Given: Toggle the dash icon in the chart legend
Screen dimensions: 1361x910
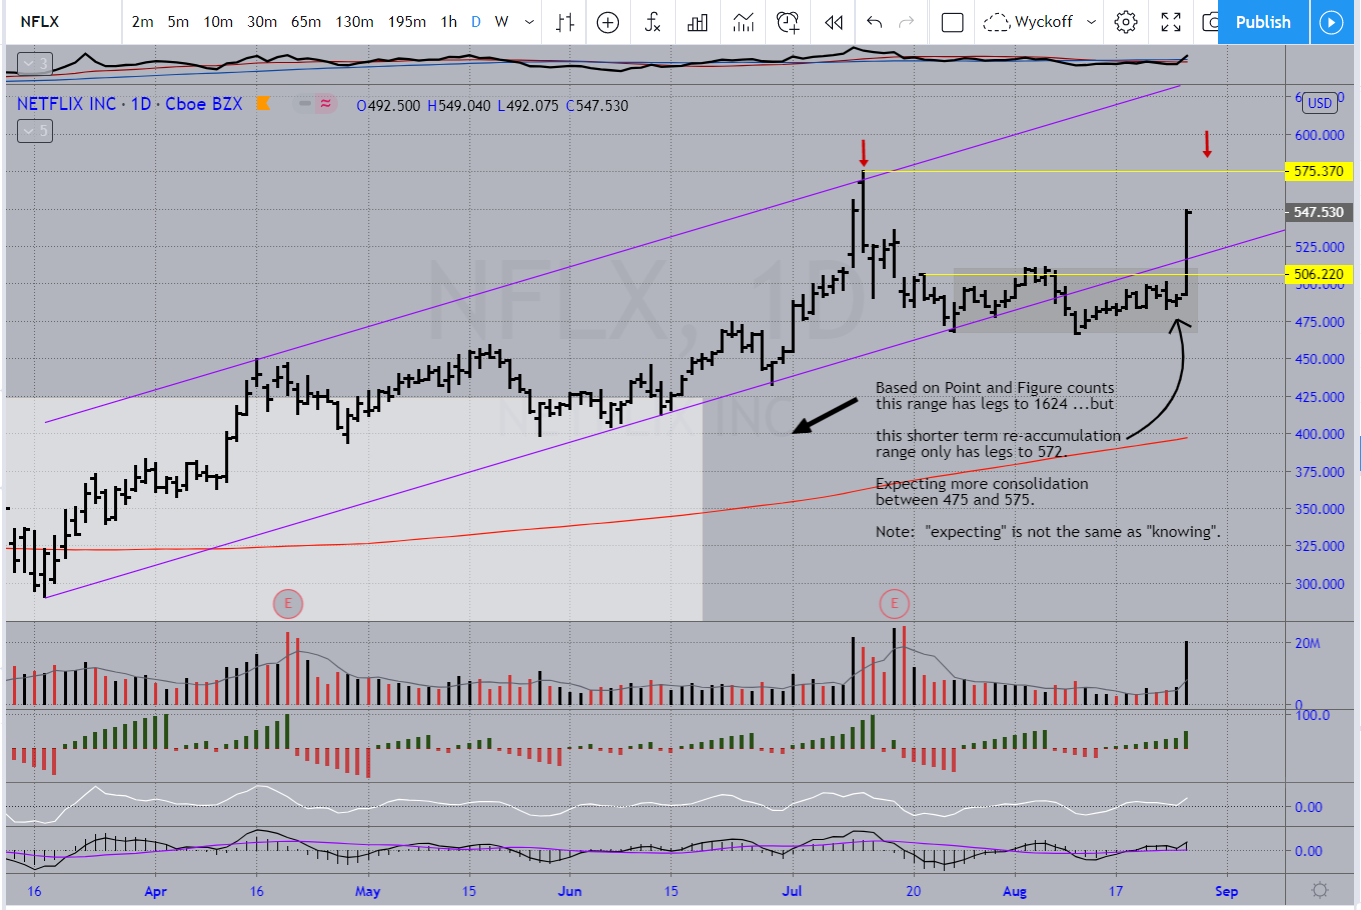Looking at the screenshot, I should click(x=305, y=103).
